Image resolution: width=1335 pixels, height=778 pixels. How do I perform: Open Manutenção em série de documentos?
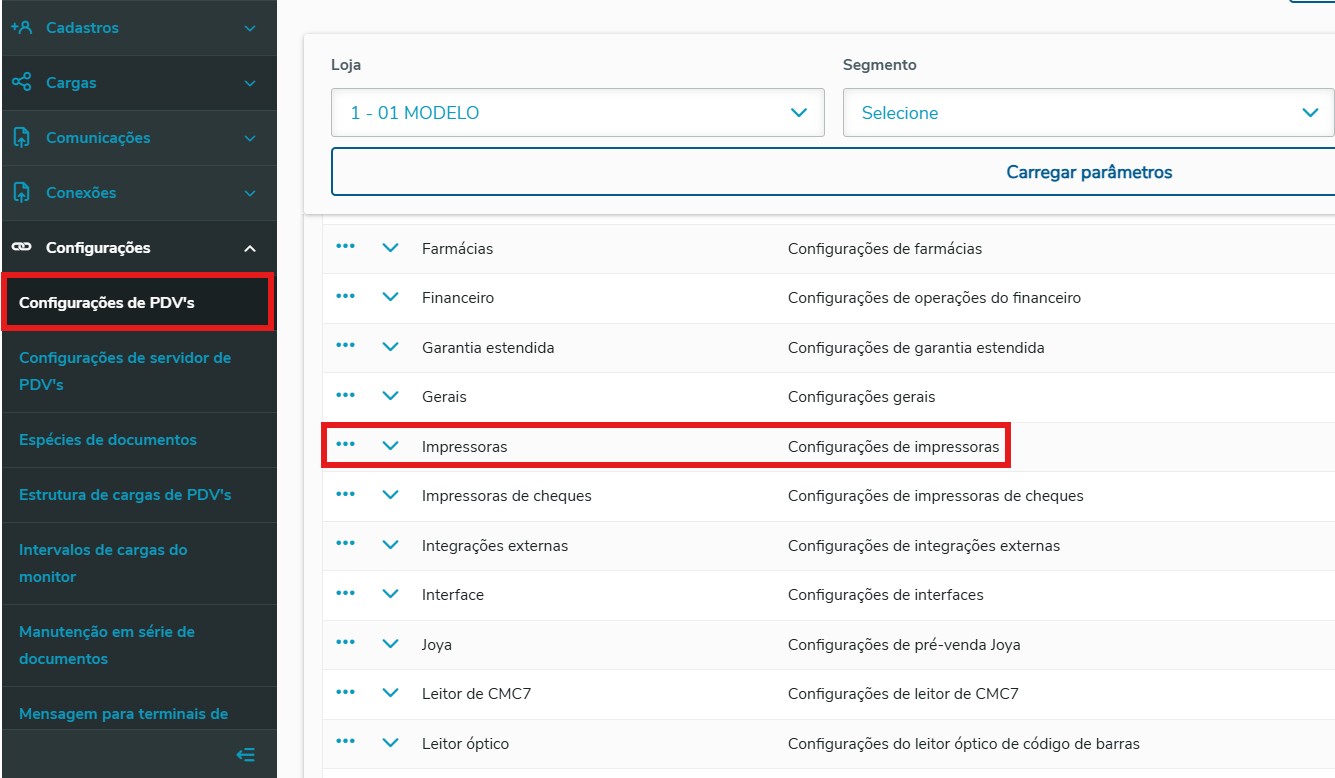pos(138,645)
